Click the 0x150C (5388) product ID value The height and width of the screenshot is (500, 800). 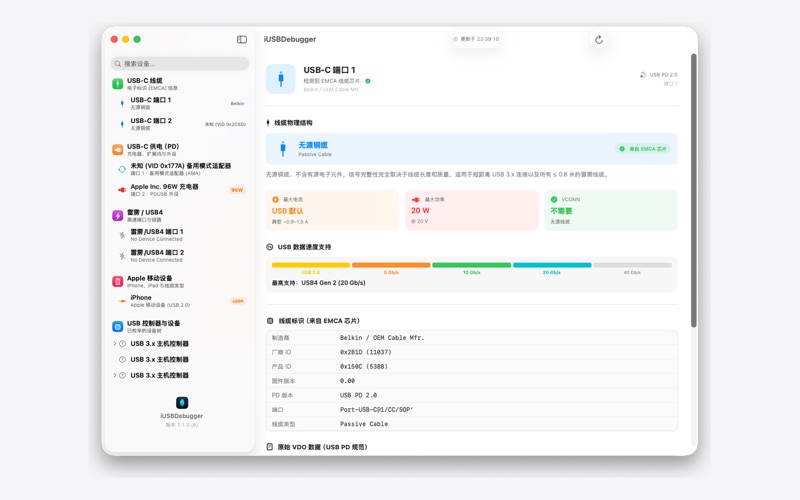point(364,366)
